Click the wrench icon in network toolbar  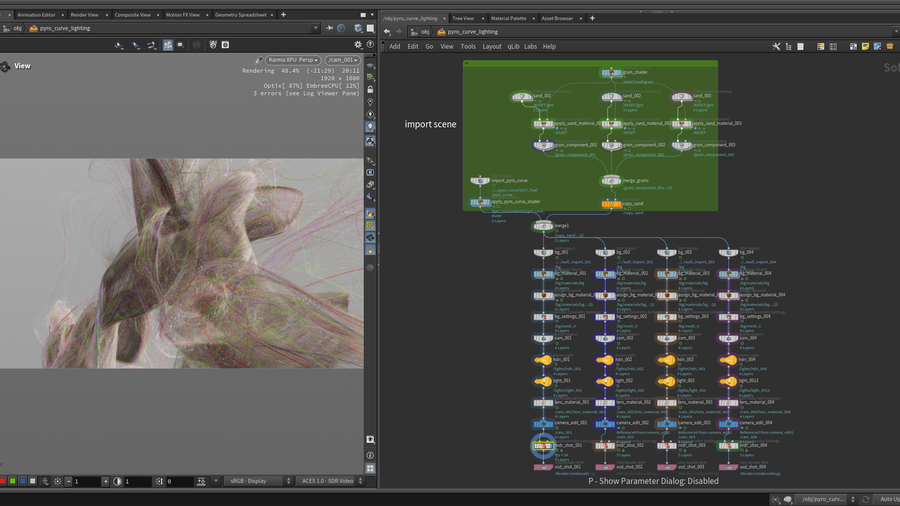[x=777, y=46]
